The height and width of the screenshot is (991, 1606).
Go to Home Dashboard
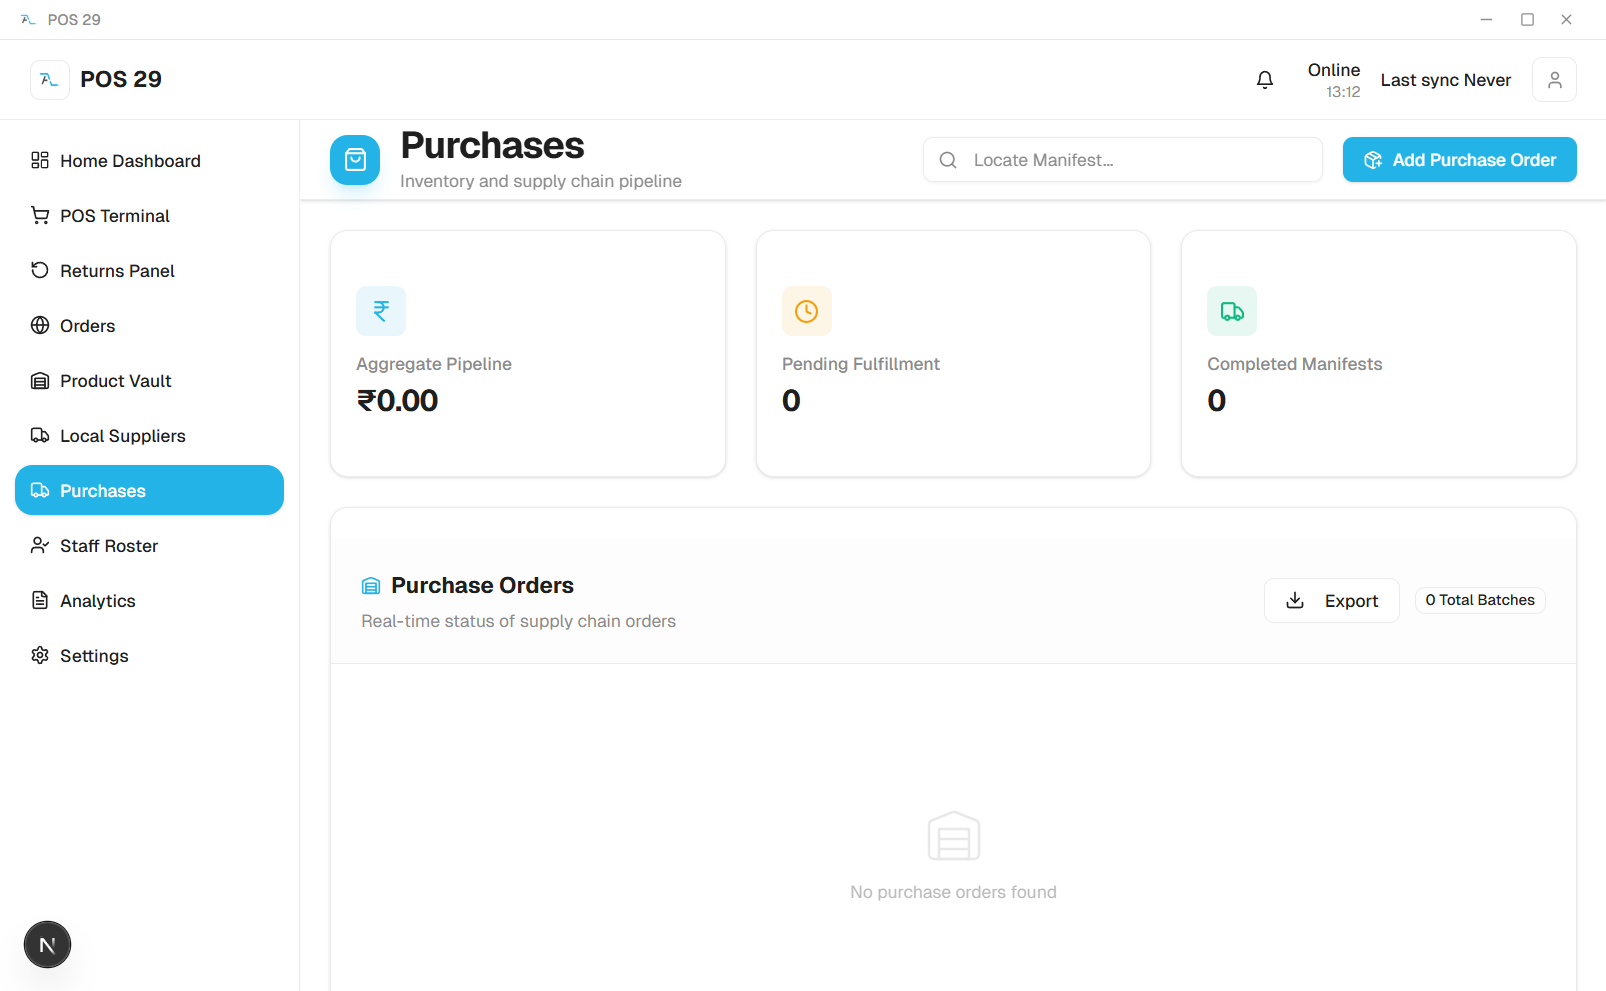pos(149,160)
